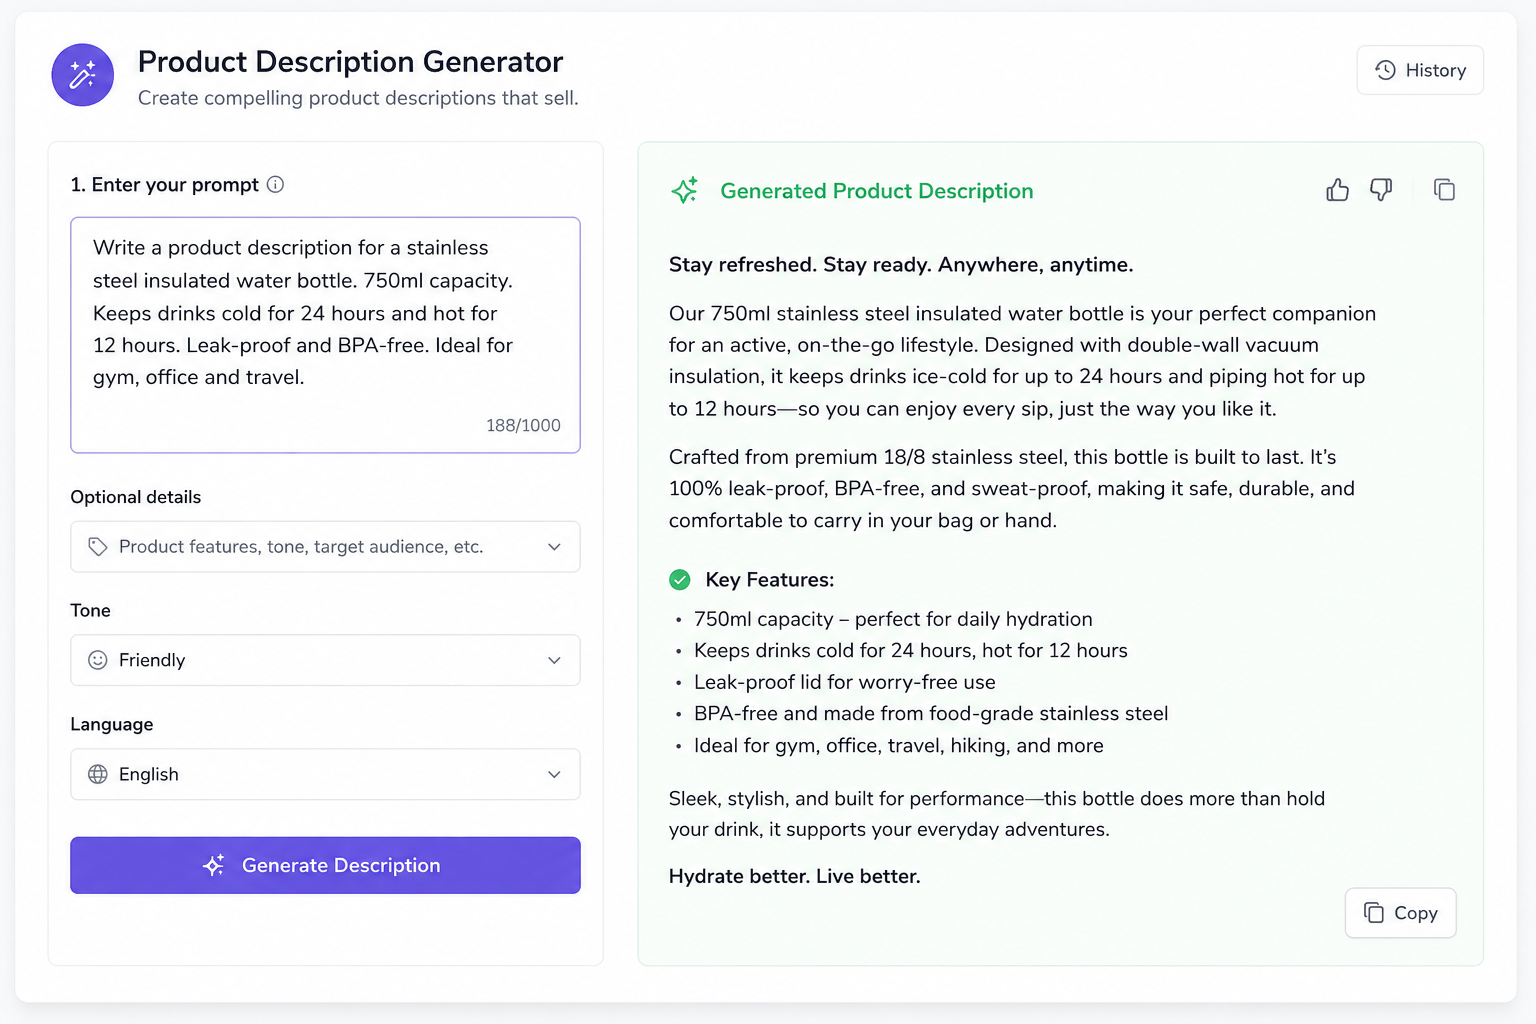Open the History panel
1536x1024 pixels.
(1420, 70)
